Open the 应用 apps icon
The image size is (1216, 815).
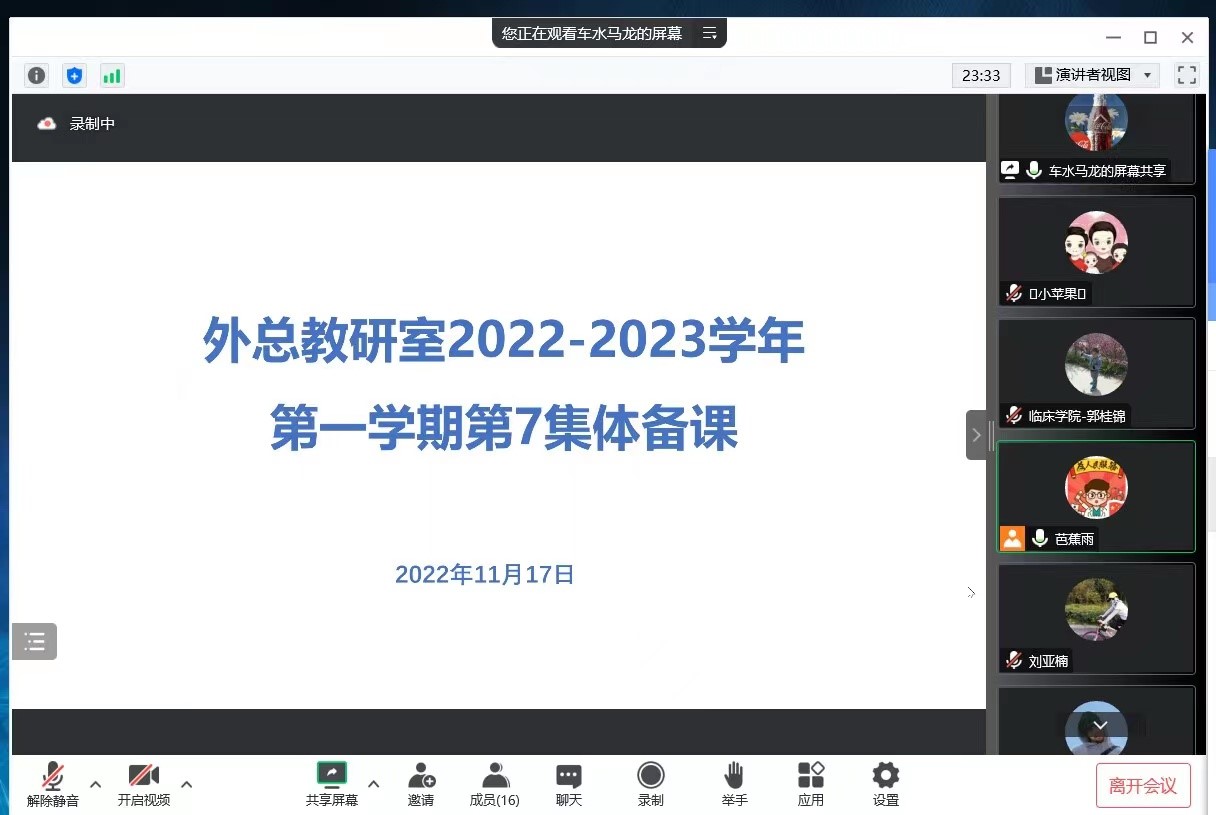(810, 783)
